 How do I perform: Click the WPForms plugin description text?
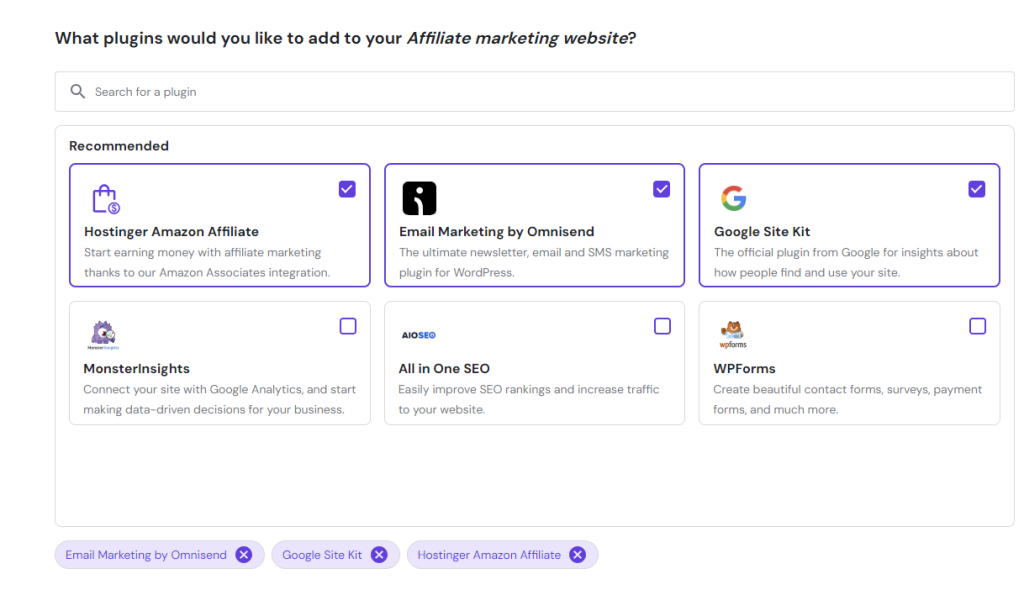coord(847,399)
